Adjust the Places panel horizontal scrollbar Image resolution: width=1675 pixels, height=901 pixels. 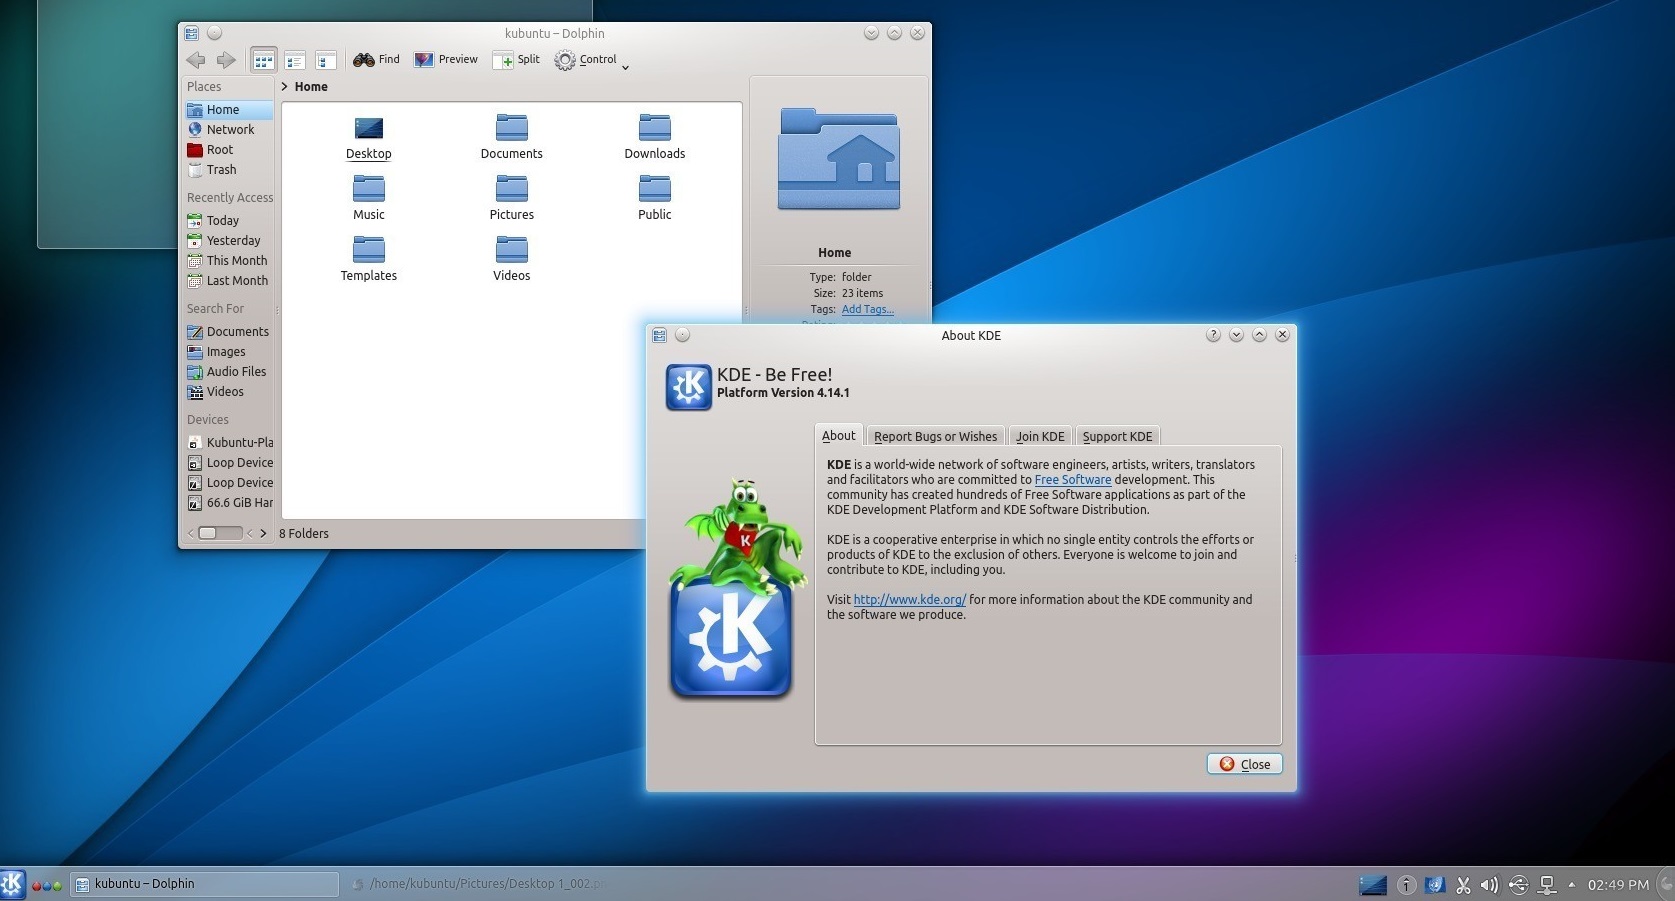click(220, 533)
